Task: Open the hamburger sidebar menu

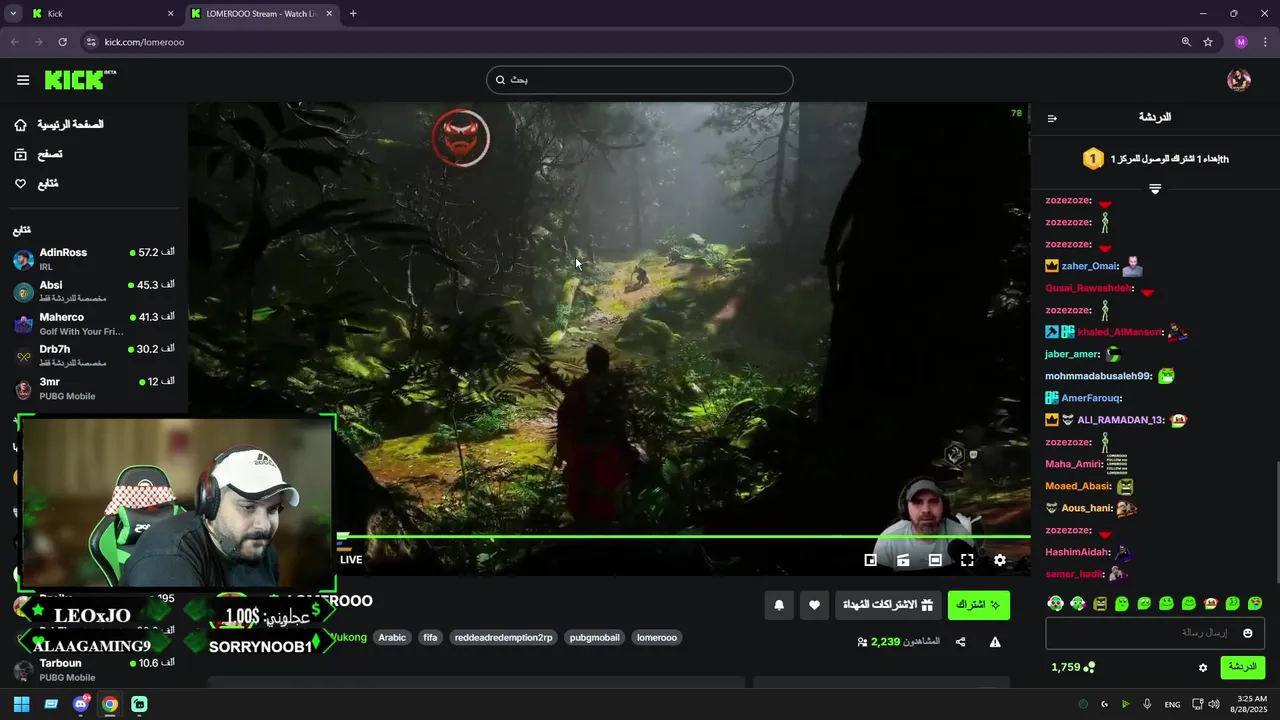Action: pyautogui.click(x=23, y=80)
